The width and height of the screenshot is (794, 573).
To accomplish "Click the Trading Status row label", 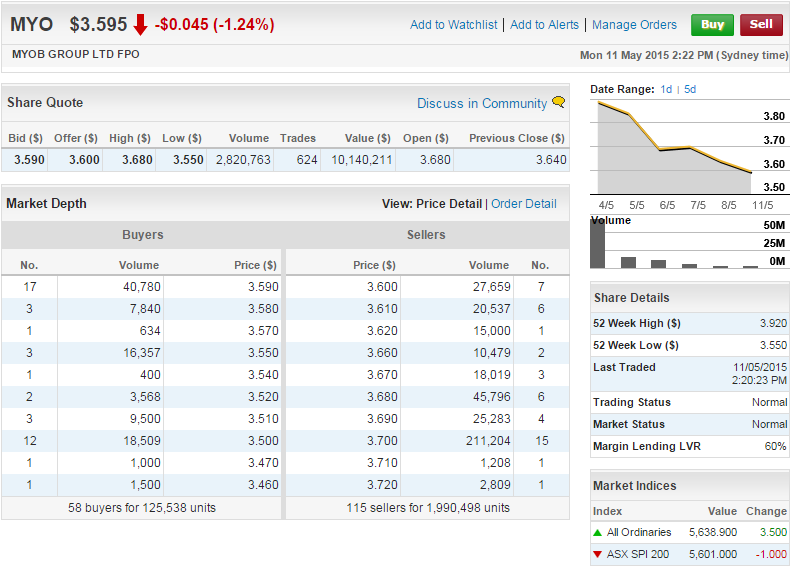I will [x=632, y=402].
